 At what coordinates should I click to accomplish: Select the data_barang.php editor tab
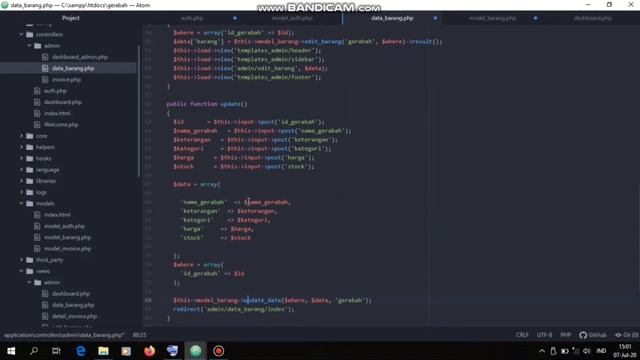392,18
